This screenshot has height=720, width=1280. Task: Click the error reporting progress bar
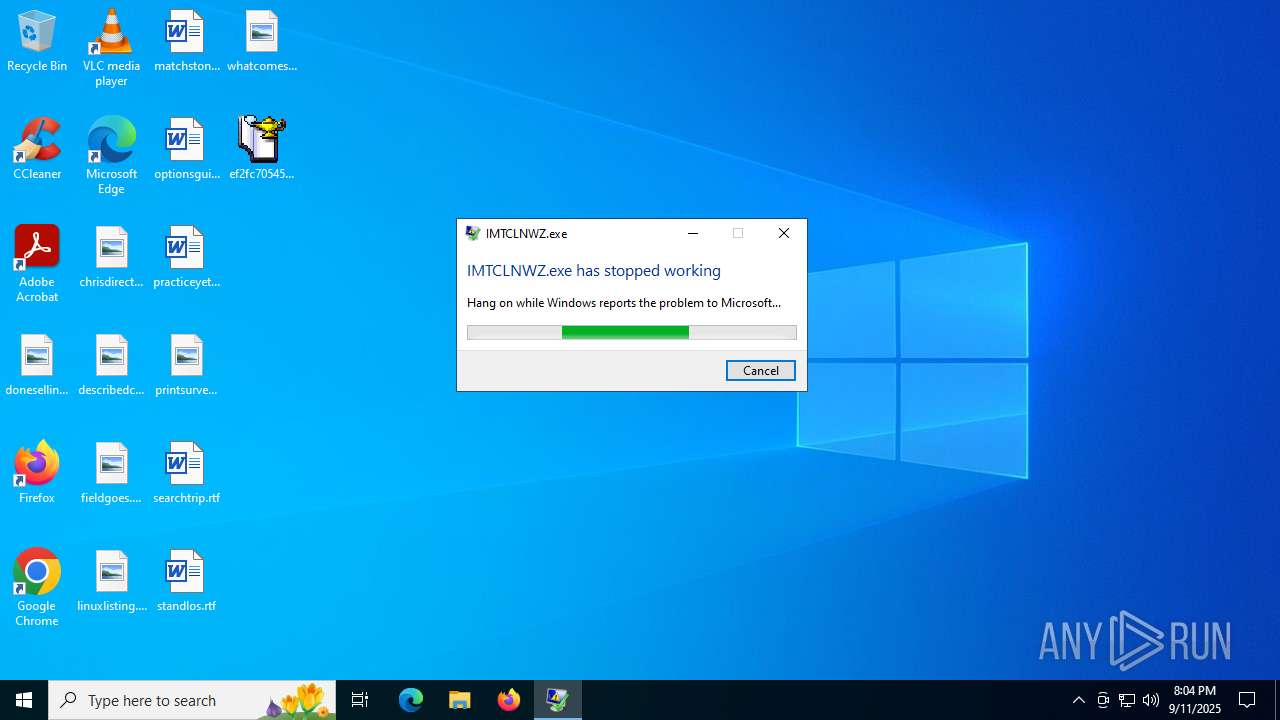point(632,332)
